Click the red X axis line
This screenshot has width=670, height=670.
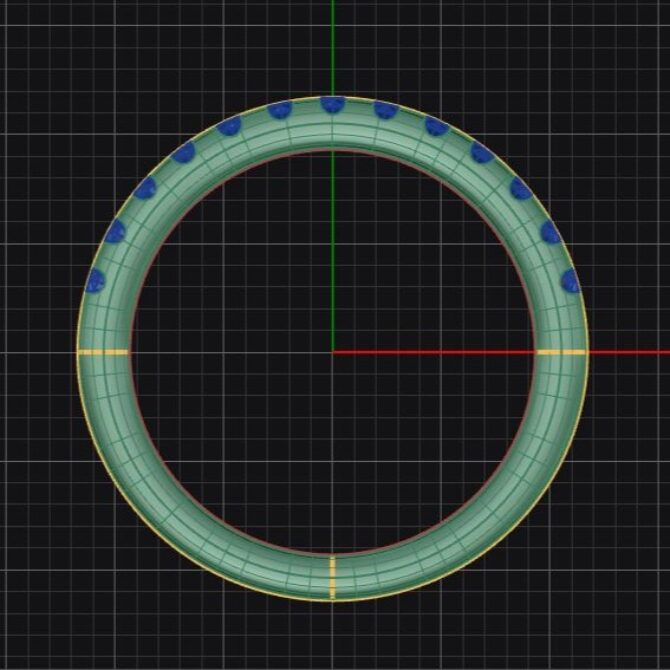click(x=501, y=353)
